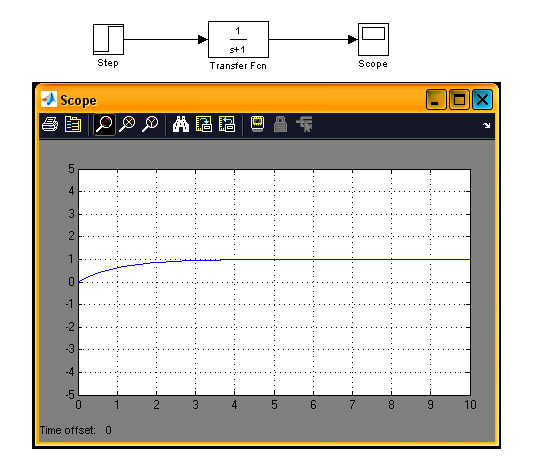Click the 'Transfer Fcn' block label
The image size is (536, 461).
[x=238, y=66]
